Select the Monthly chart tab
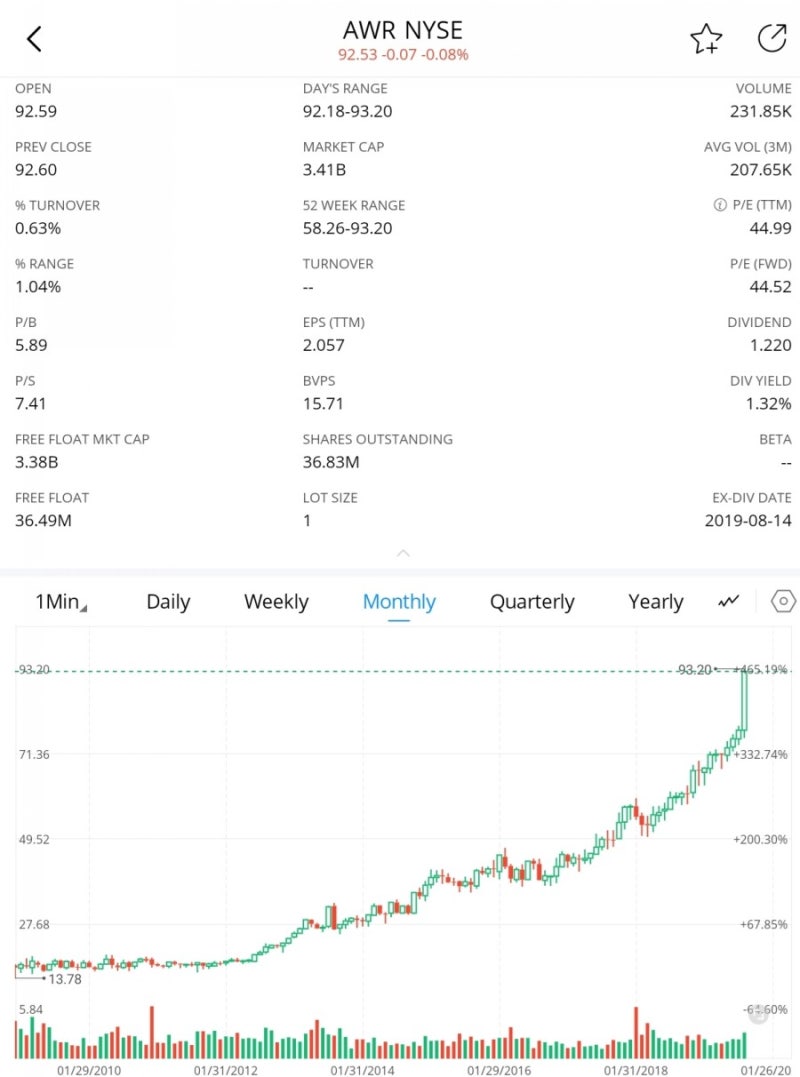 (x=399, y=602)
